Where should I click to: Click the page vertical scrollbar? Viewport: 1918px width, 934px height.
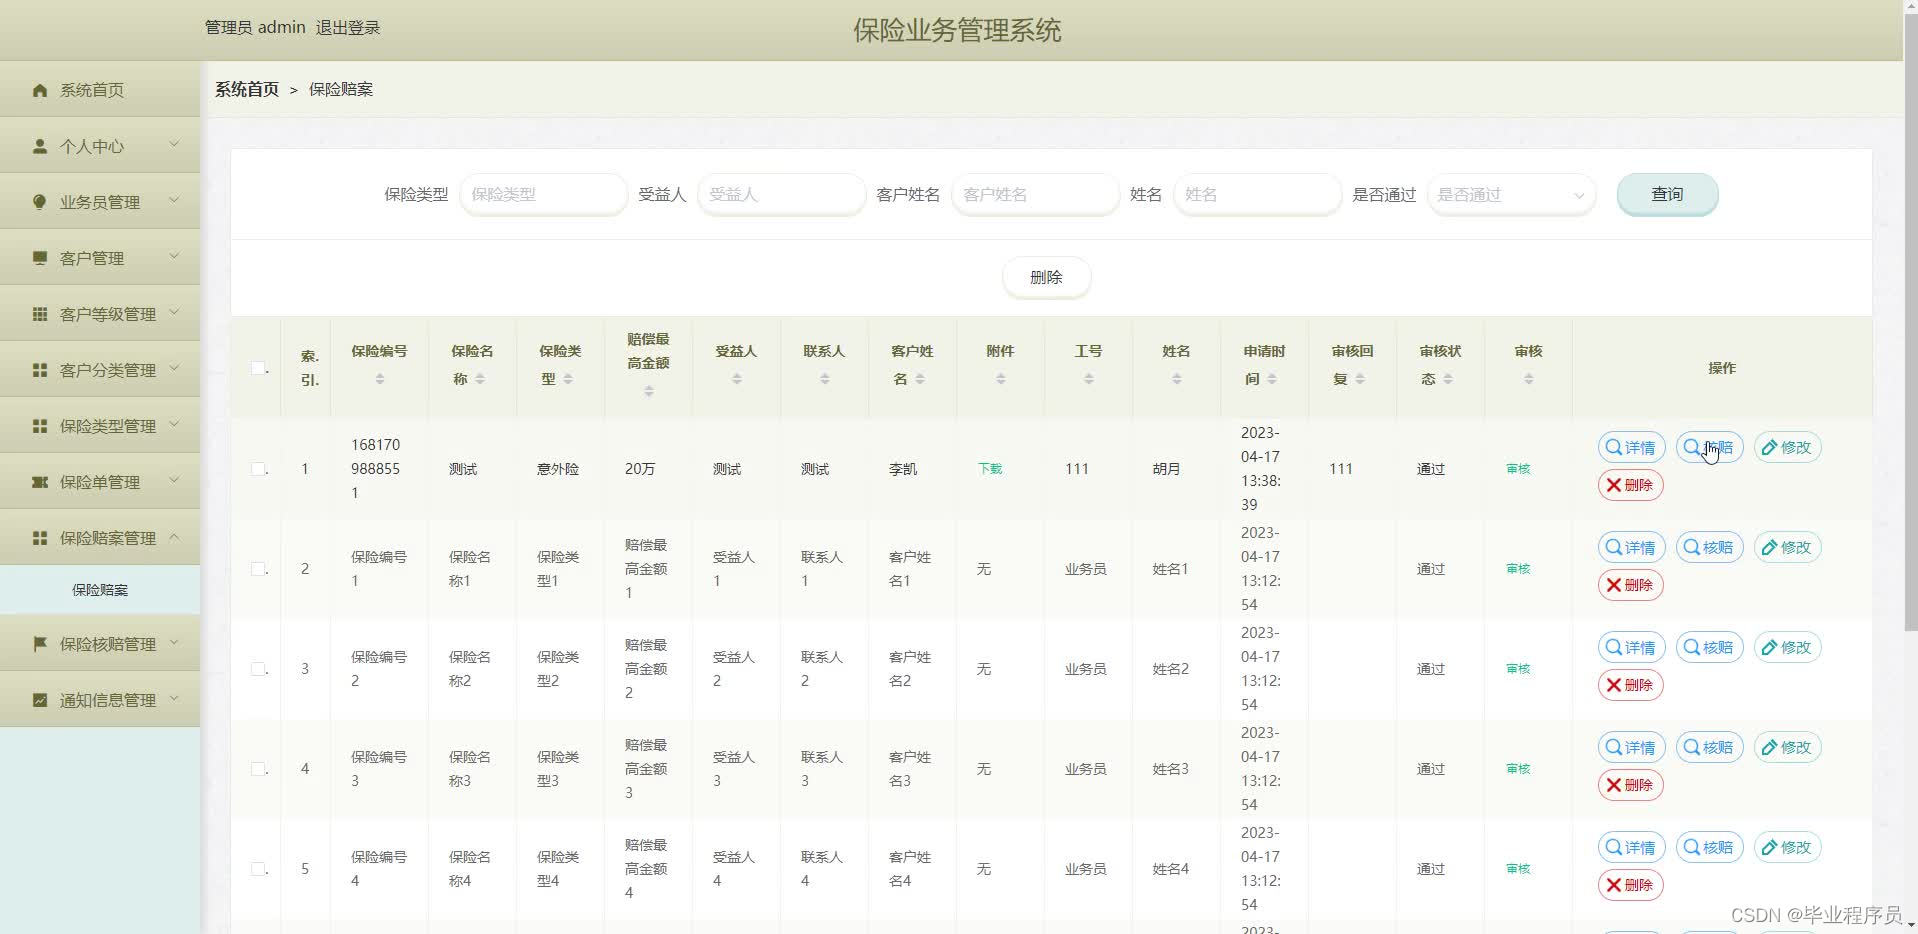[x=1910, y=320]
